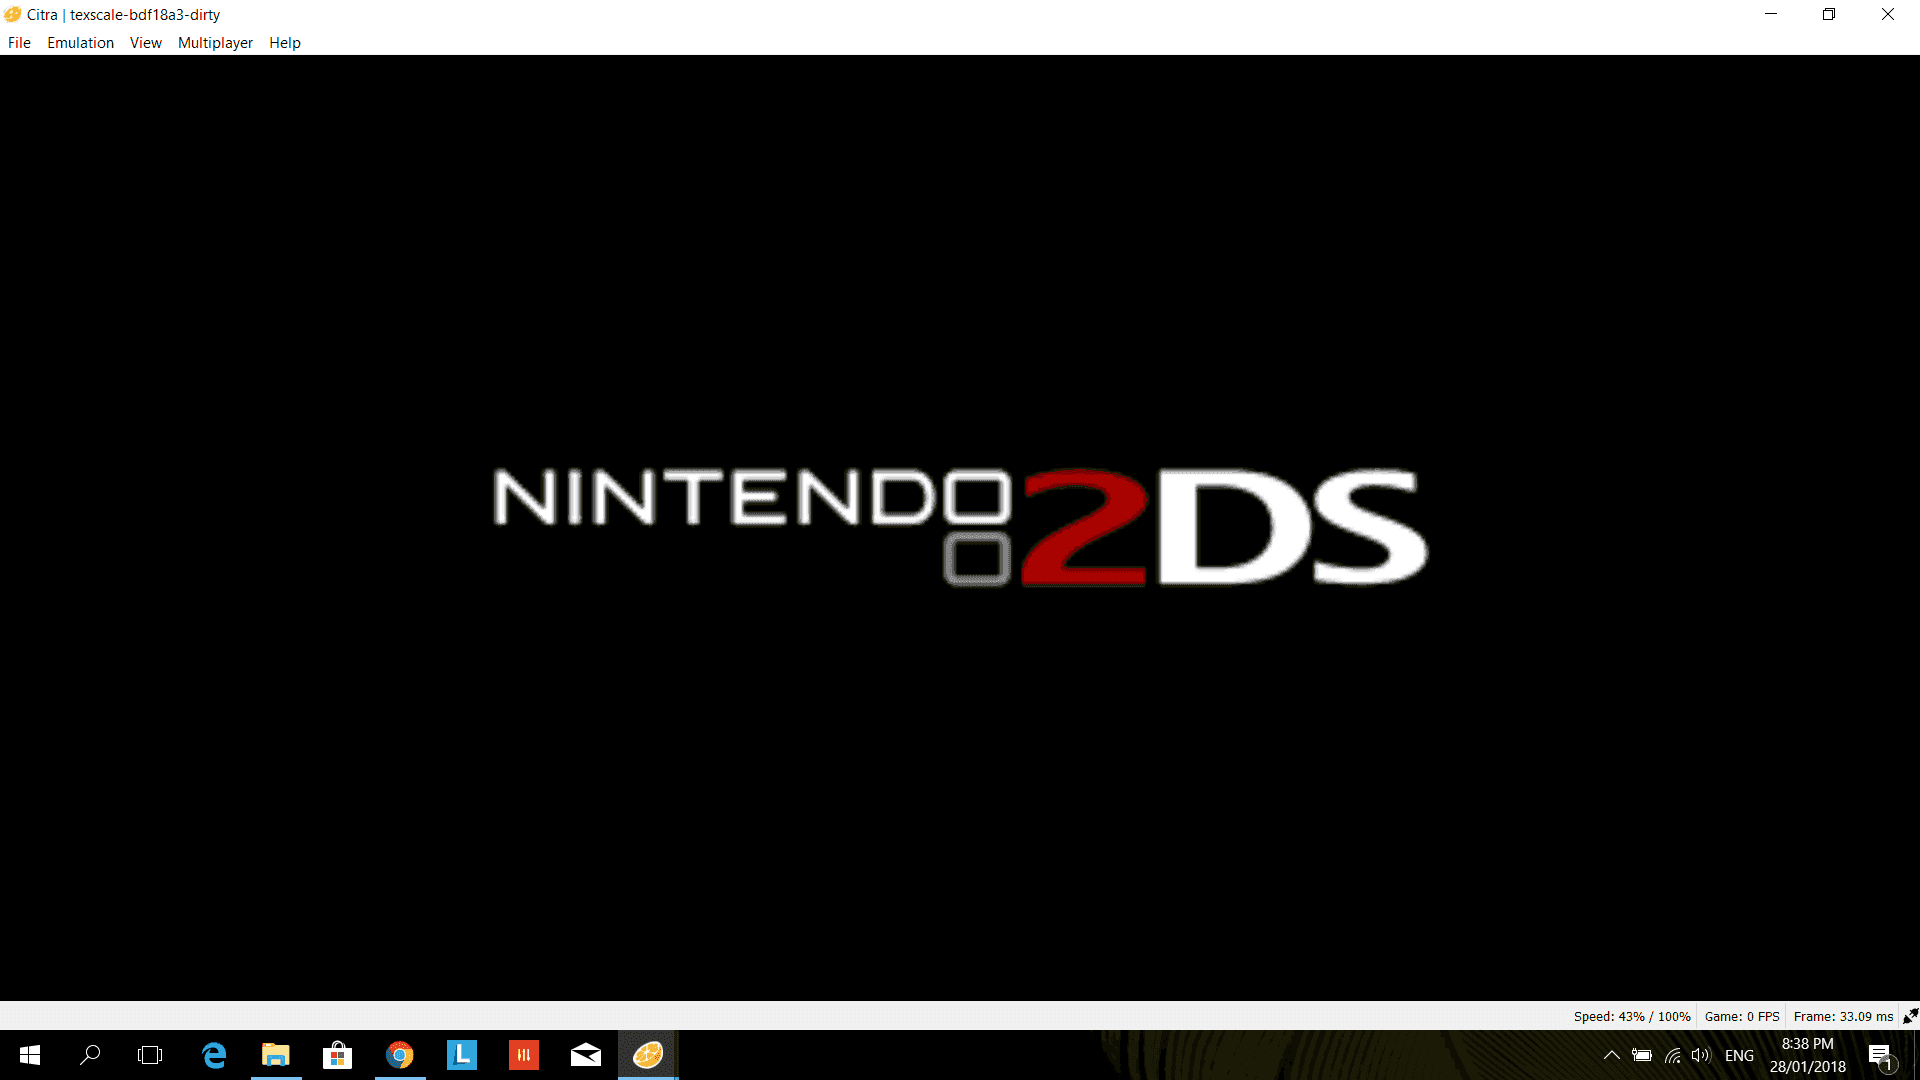Click the Game: 0 FPS status text
Screen dimensions: 1920x1080
point(1742,1016)
